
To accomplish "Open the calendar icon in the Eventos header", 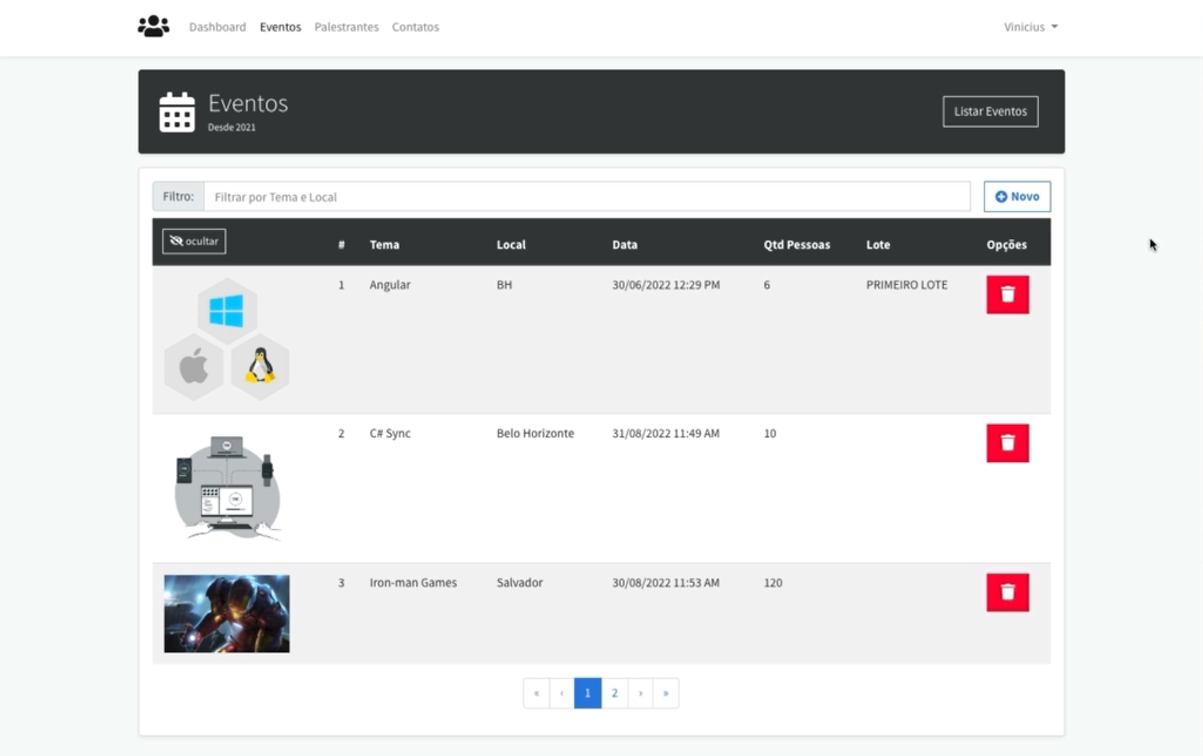I will pyautogui.click(x=175, y=111).
